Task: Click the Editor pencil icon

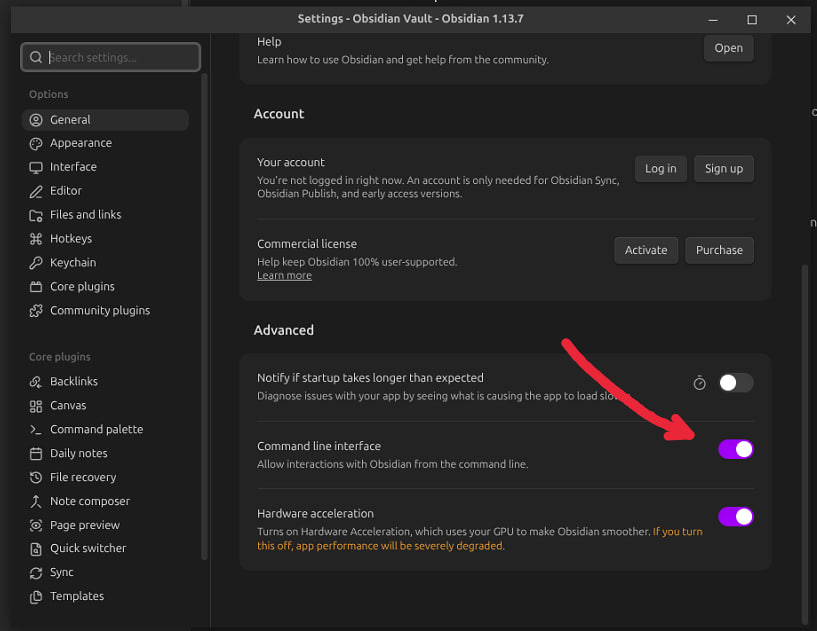Action: [x=36, y=192]
